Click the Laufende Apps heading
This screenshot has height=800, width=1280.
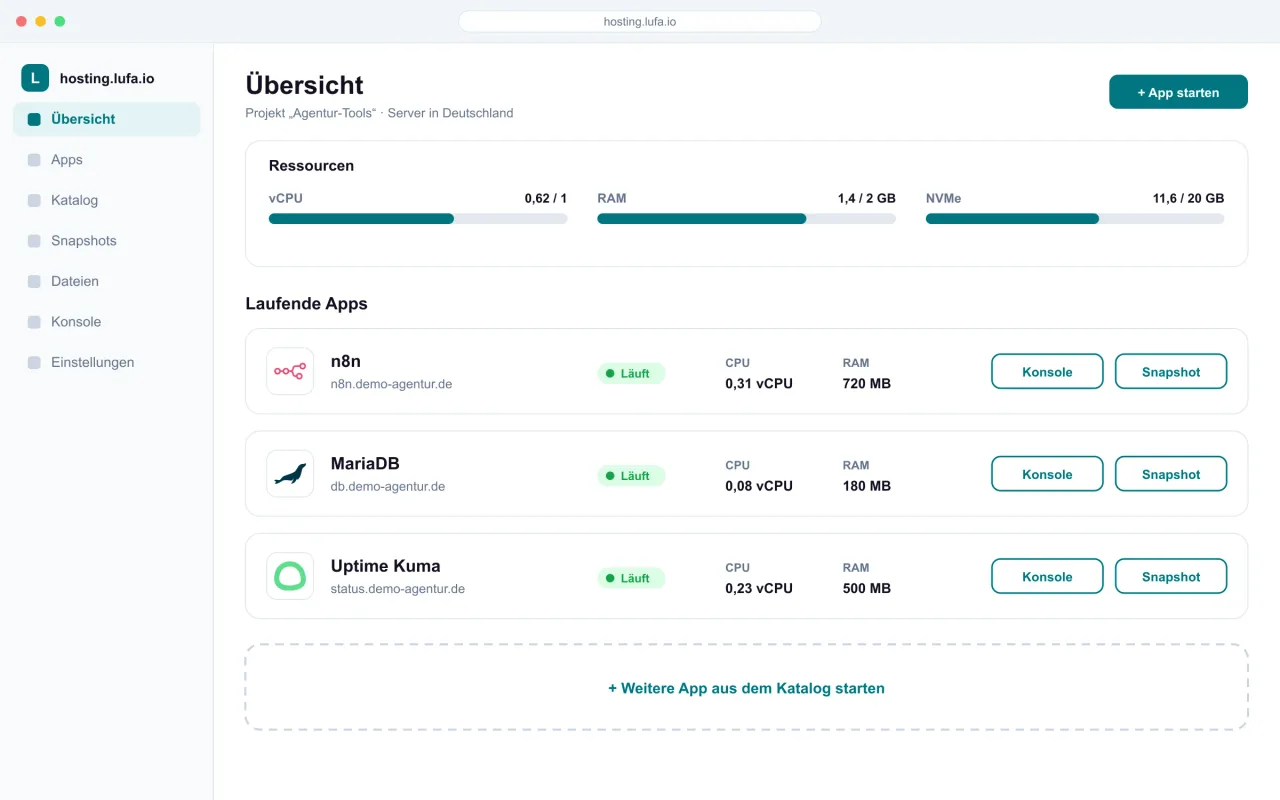(x=307, y=304)
